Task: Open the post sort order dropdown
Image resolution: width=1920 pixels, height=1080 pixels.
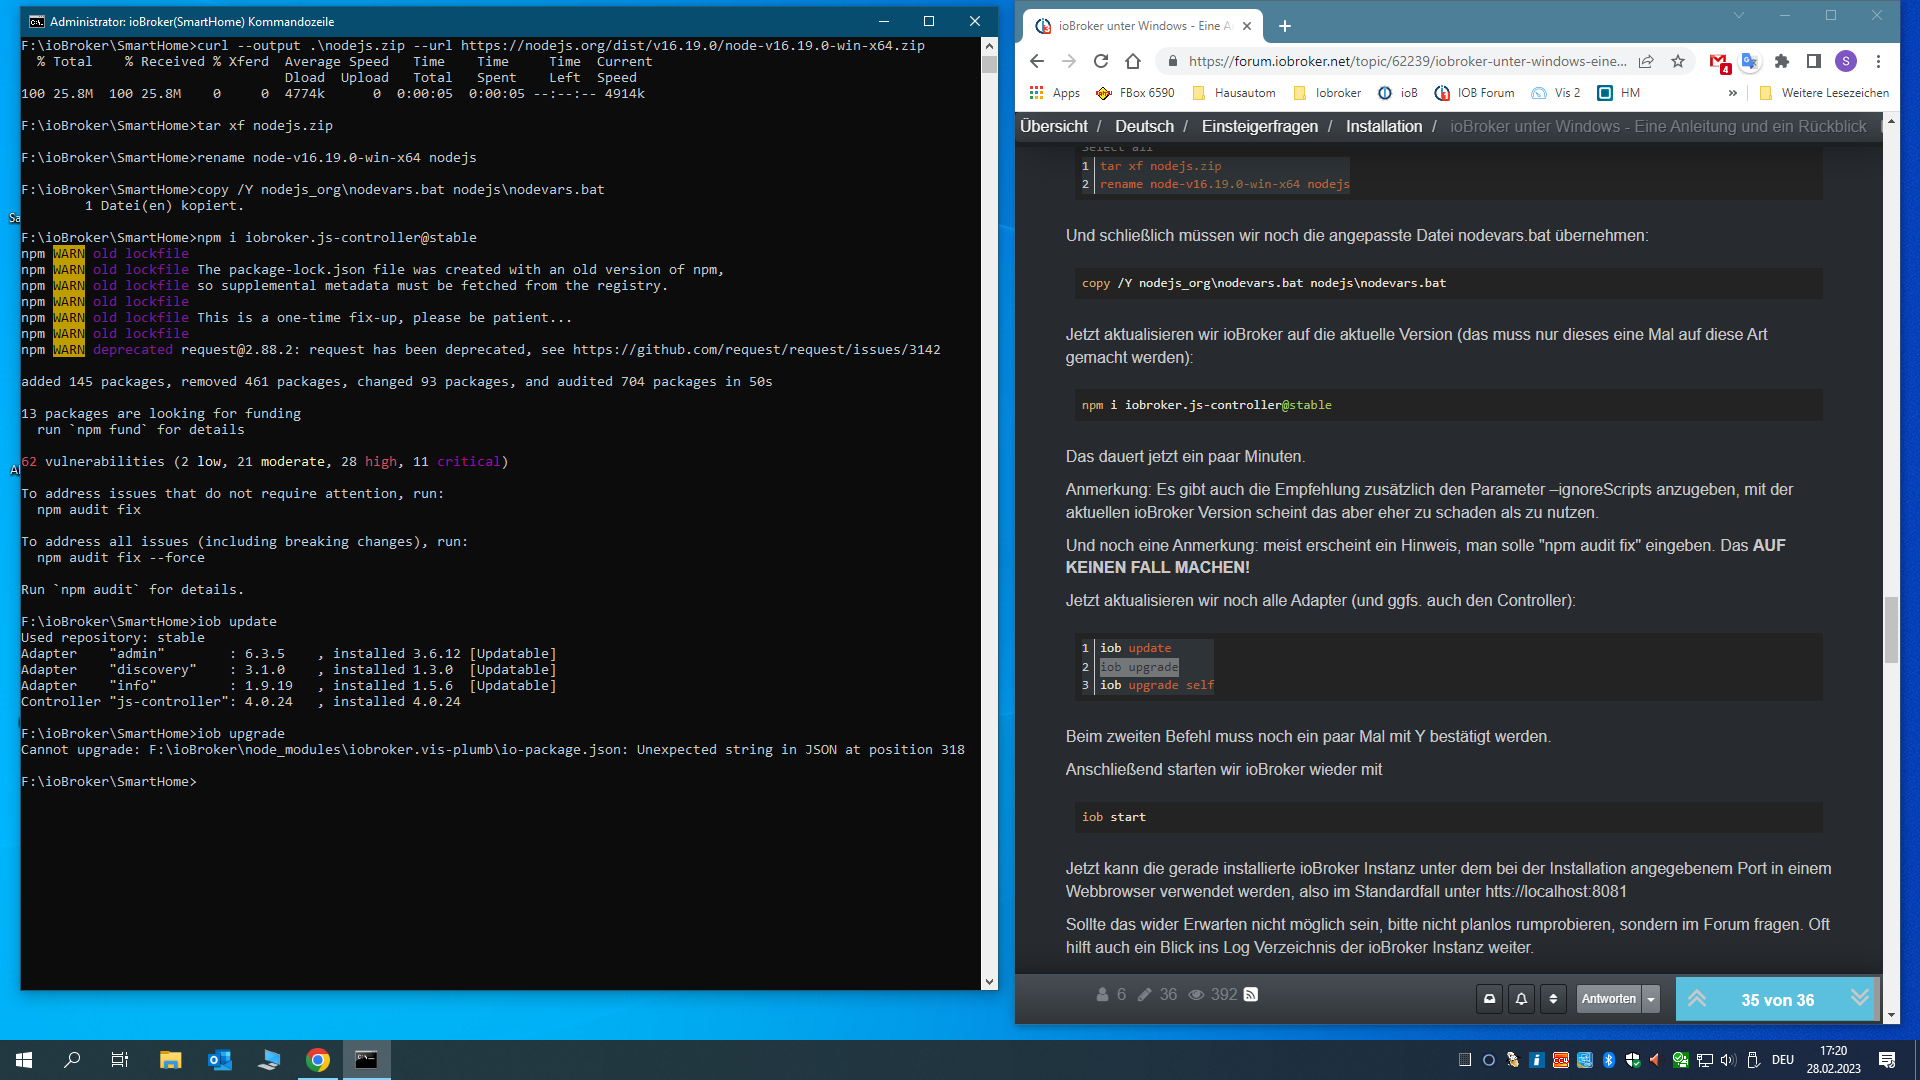Action: tap(1553, 998)
